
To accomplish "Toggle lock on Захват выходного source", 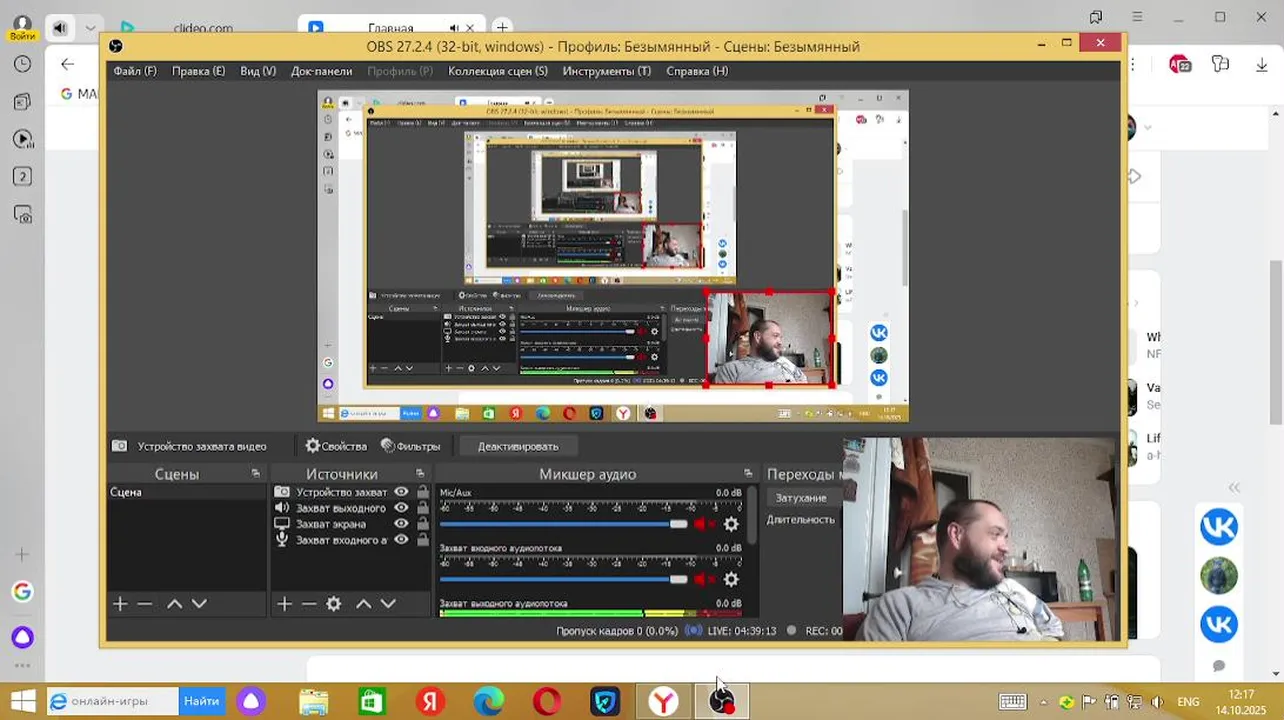I will (423, 508).
